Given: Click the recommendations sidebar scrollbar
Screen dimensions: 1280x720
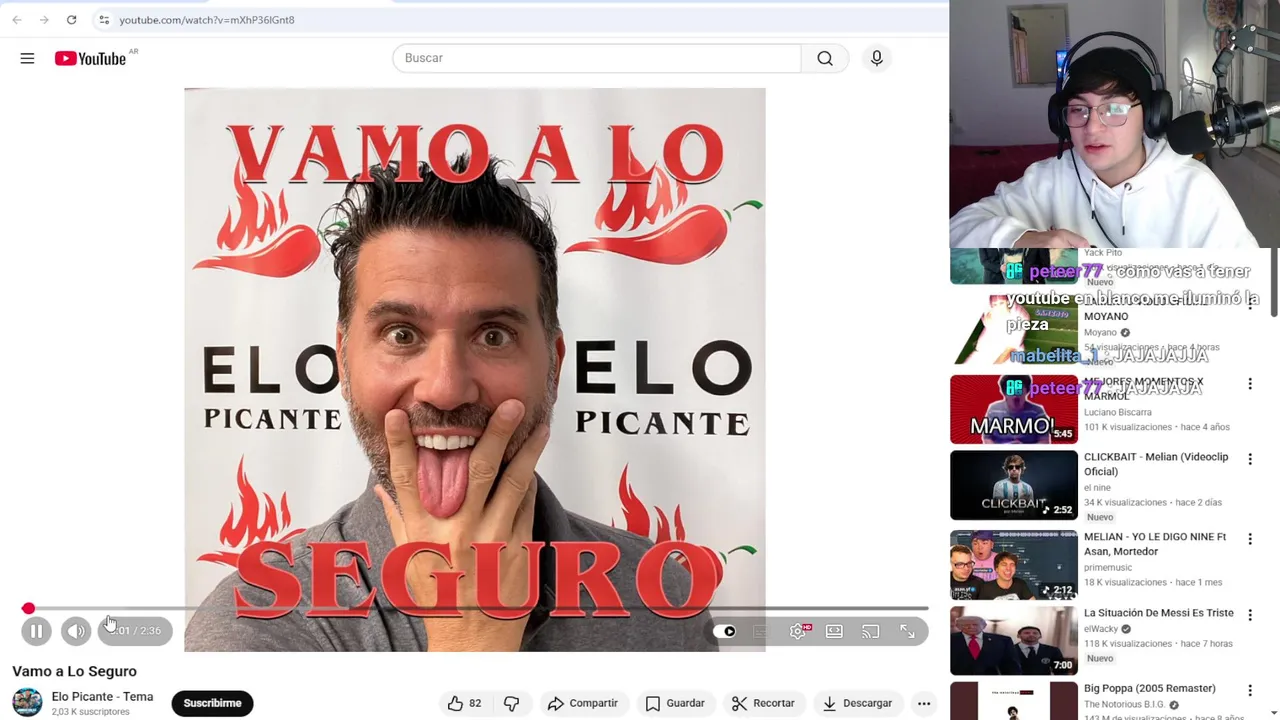Looking at the screenshot, I should click(x=1275, y=283).
